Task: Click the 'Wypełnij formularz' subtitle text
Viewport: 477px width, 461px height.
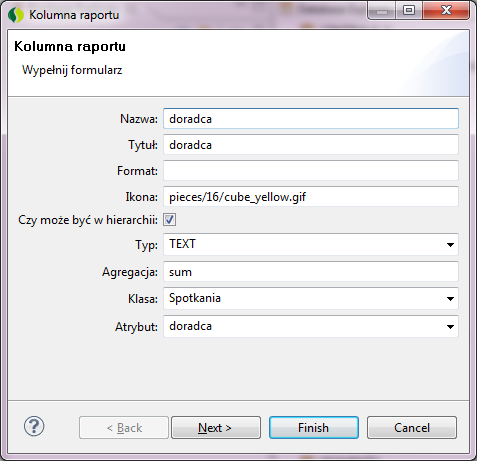Action: point(72,70)
